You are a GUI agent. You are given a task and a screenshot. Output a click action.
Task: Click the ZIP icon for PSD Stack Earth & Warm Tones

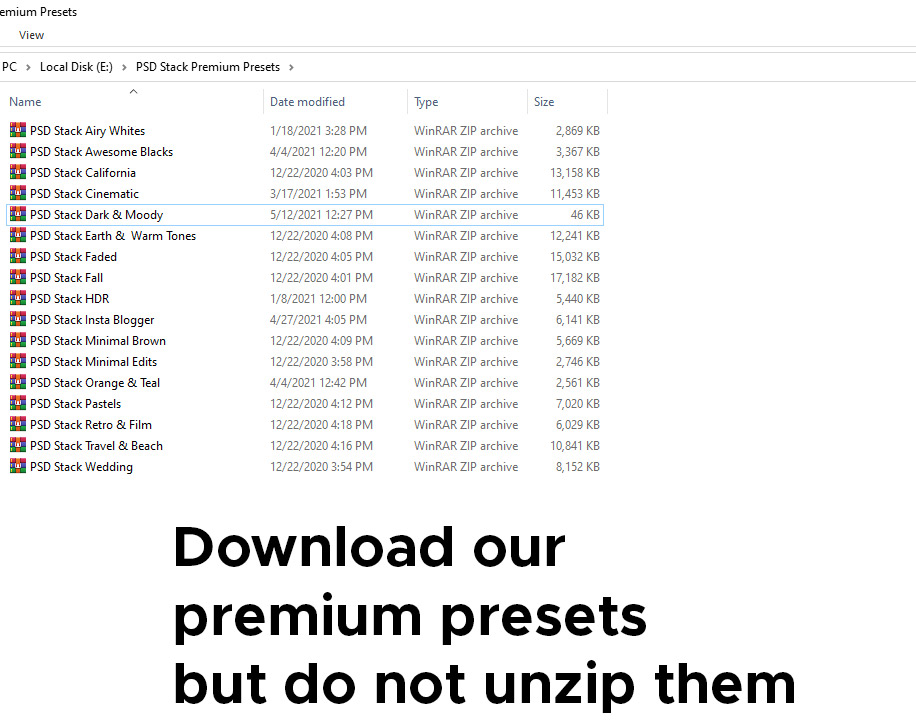[18, 235]
